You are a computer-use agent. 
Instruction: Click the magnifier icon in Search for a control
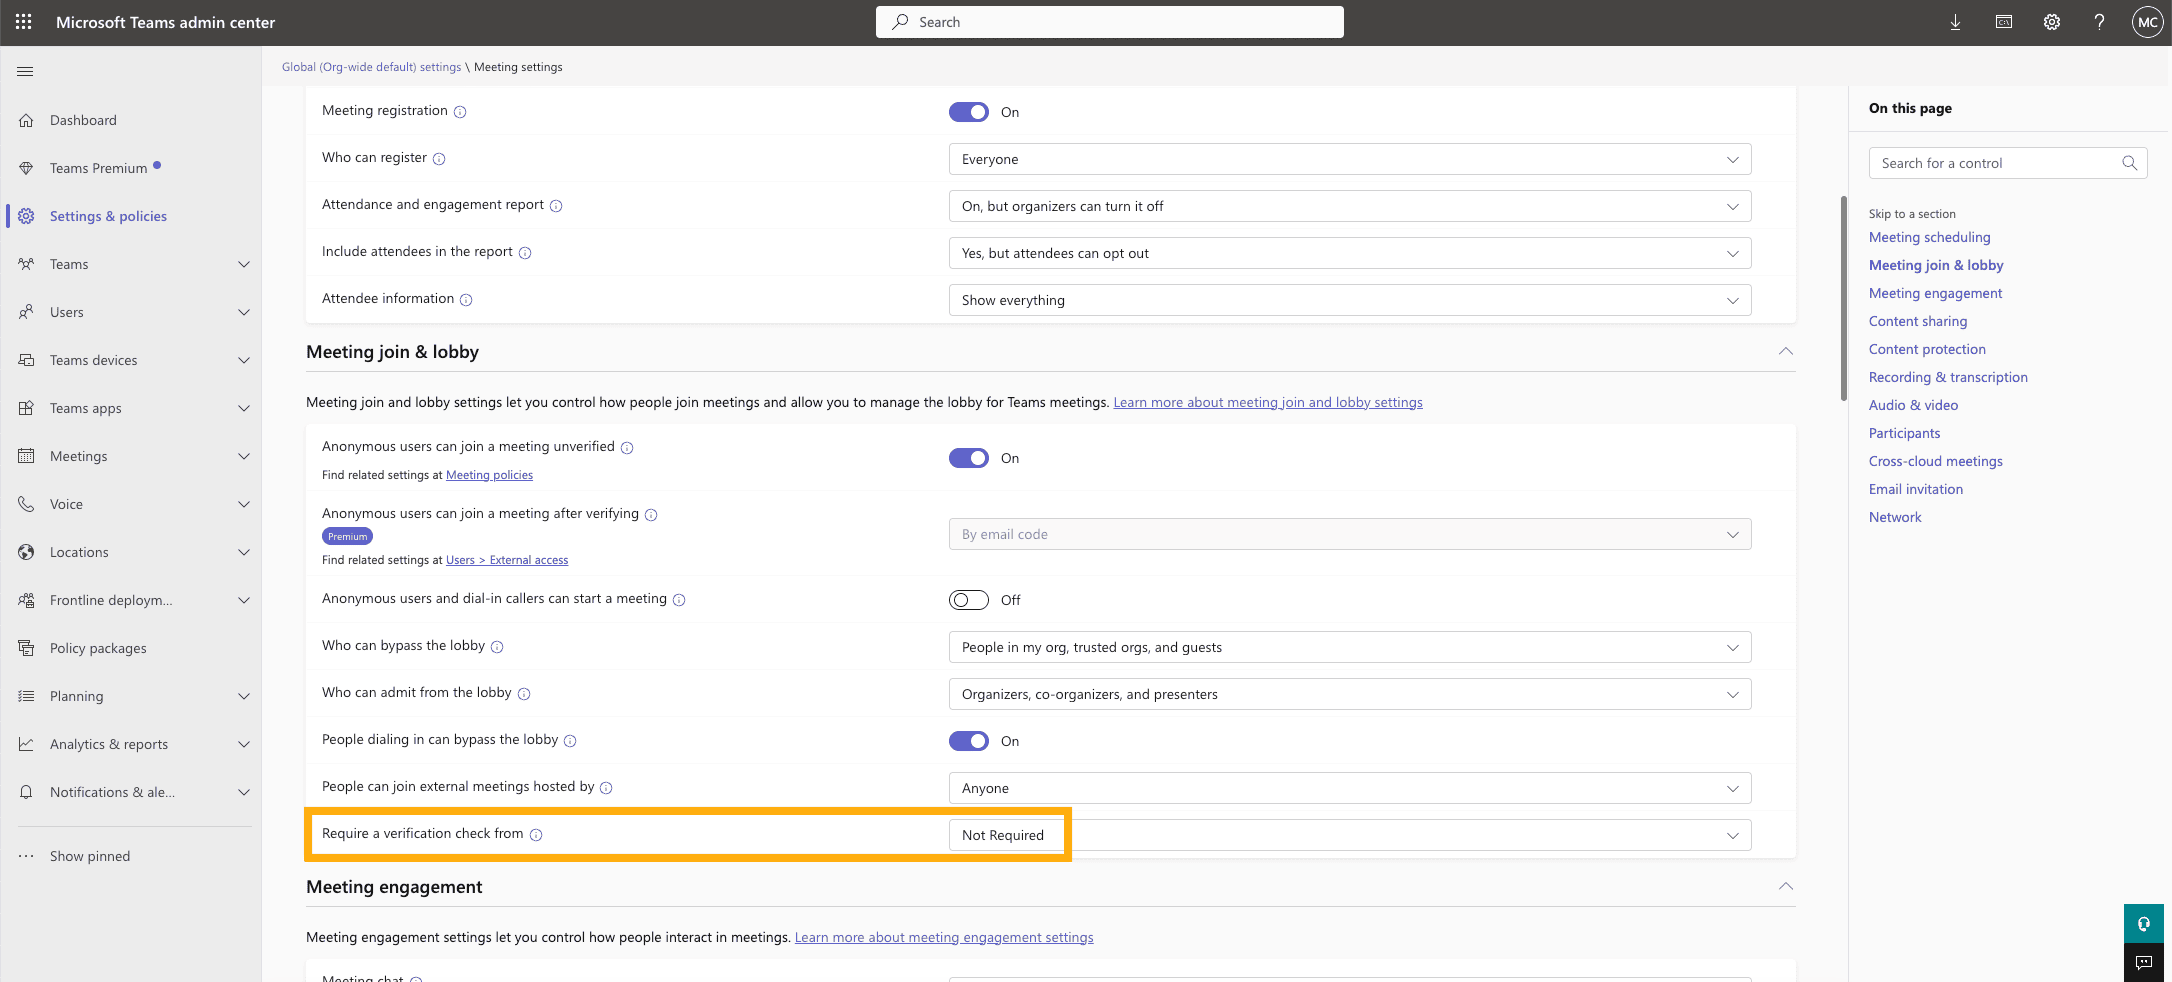click(2129, 163)
